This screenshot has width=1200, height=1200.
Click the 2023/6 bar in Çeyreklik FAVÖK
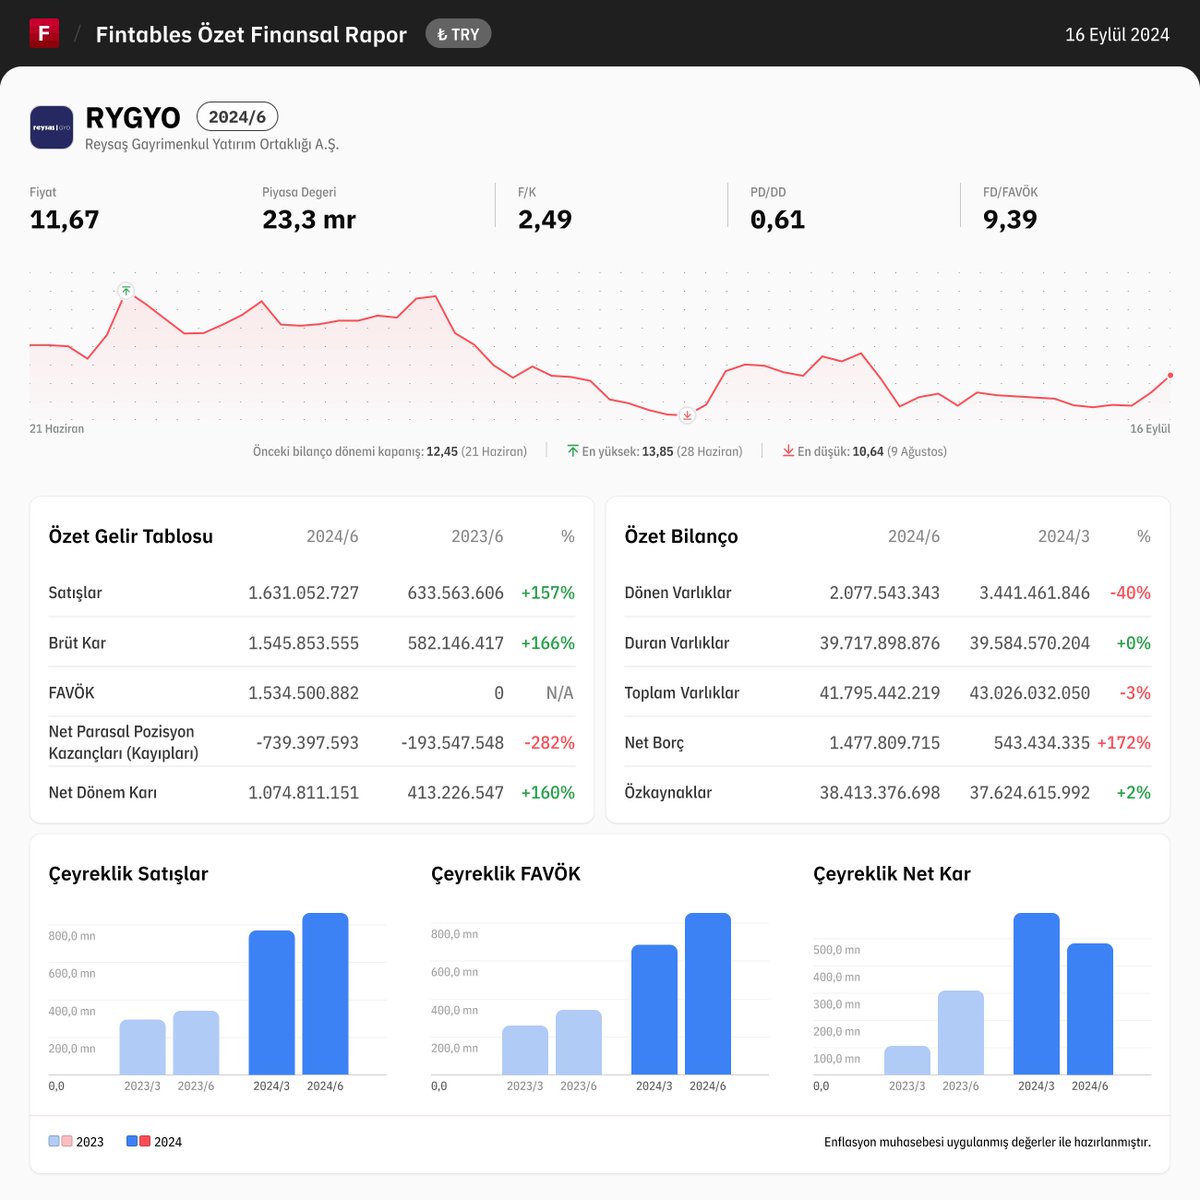[x=578, y=1042]
